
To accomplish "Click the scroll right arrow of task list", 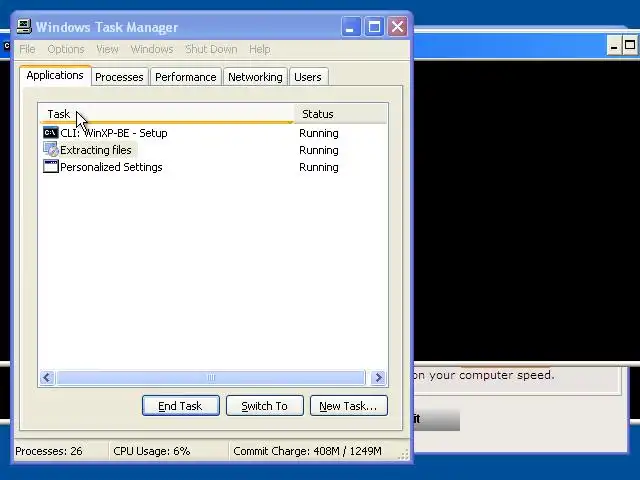I will (x=378, y=378).
